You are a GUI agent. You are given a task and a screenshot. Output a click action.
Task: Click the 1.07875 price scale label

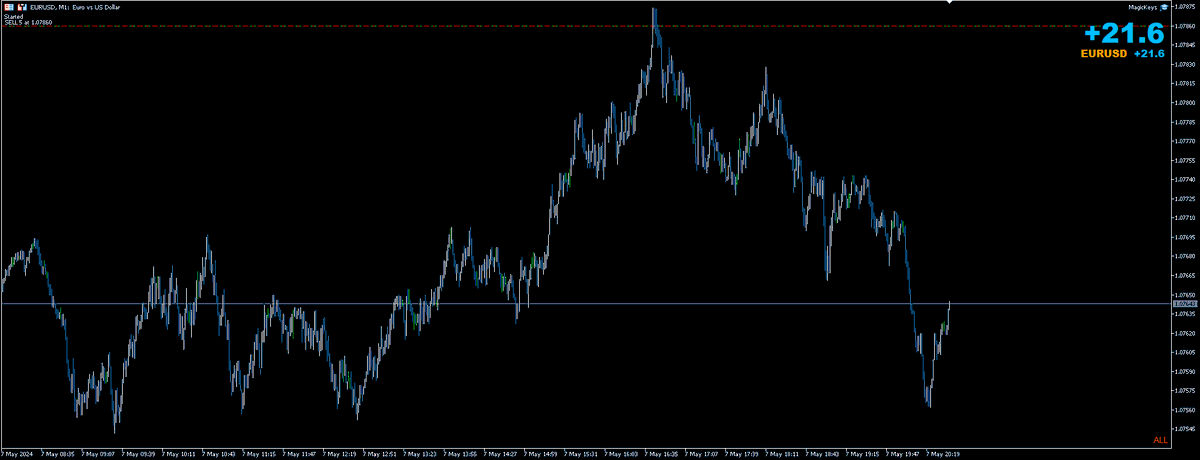coord(1183,7)
